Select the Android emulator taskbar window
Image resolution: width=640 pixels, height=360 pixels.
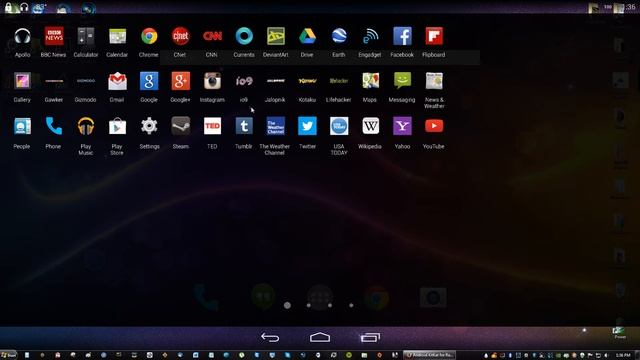click(429, 355)
